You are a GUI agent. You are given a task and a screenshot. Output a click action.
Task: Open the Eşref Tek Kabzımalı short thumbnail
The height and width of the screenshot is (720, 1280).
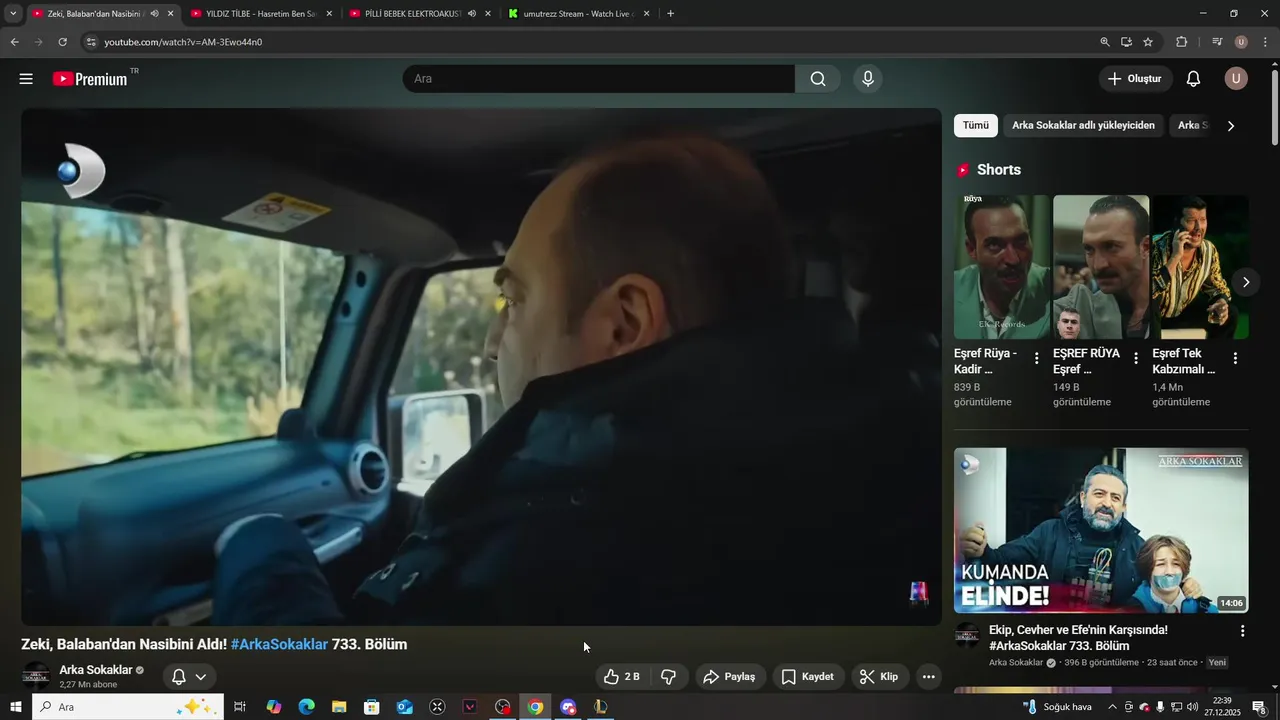click(1200, 267)
